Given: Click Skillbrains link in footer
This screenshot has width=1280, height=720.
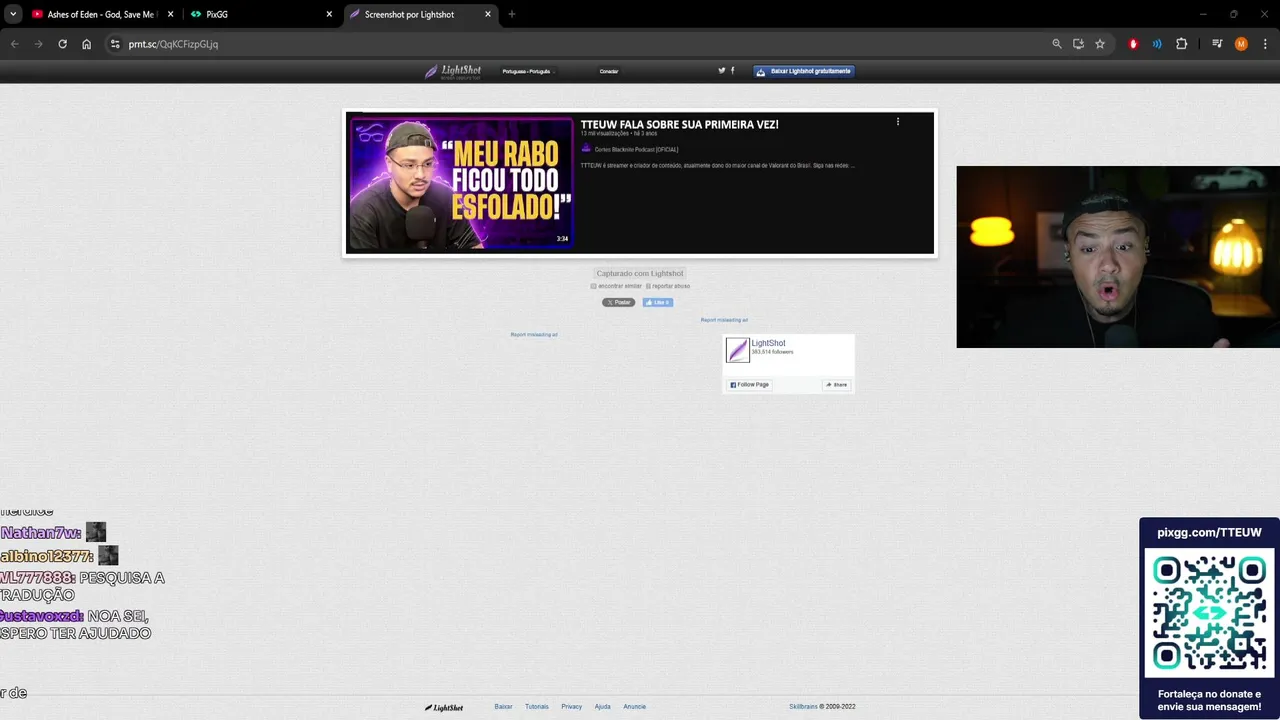Looking at the screenshot, I should coord(803,707).
